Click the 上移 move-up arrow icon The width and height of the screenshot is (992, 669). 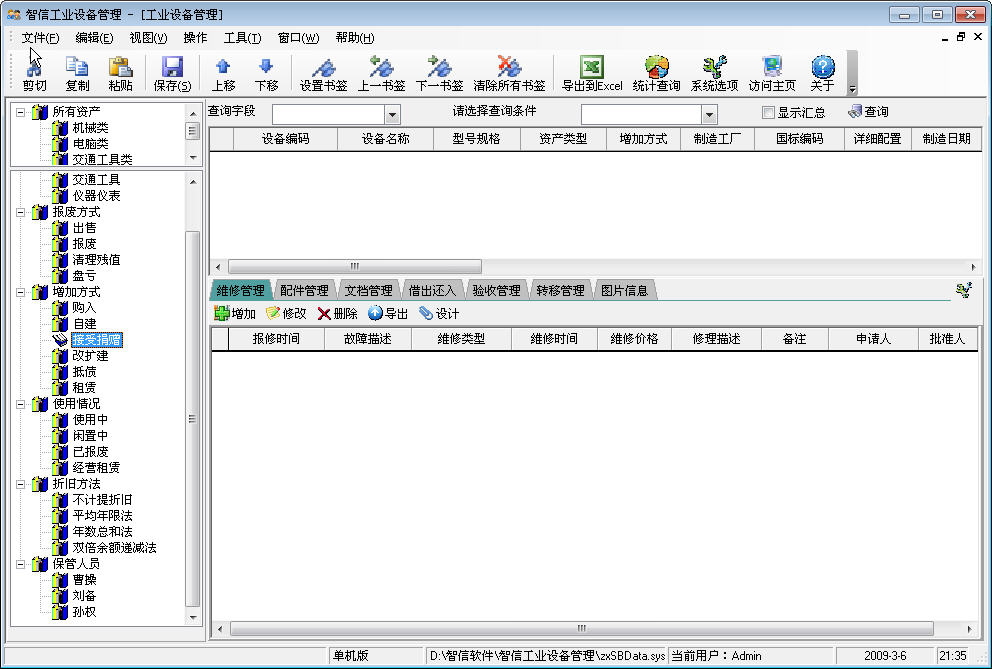pyautogui.click(x=223, y=73)
